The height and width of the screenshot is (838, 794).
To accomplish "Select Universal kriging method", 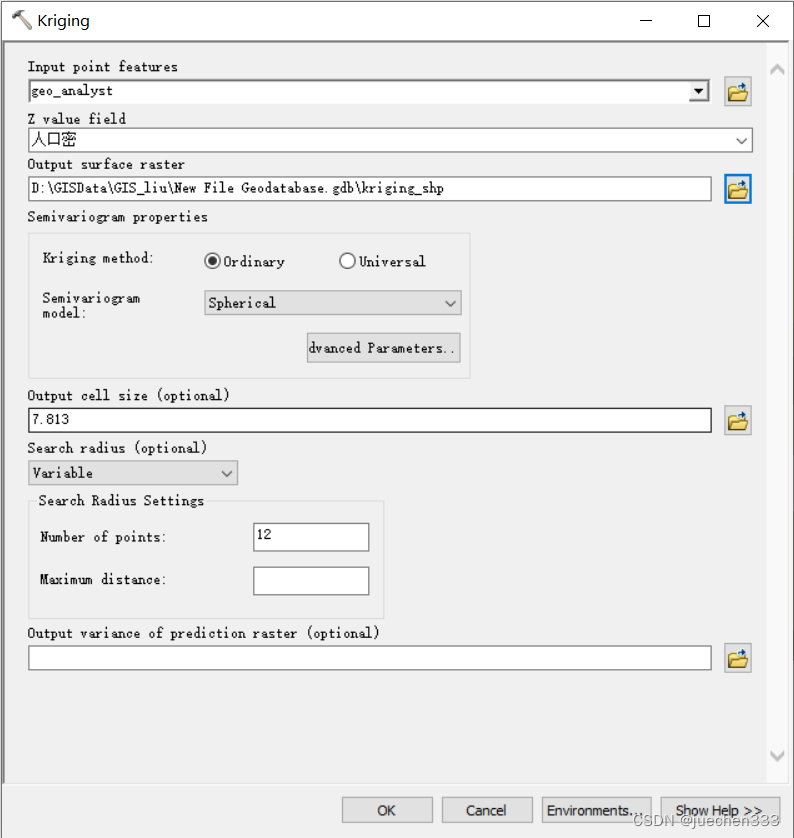I will click(x=383, y=261).
